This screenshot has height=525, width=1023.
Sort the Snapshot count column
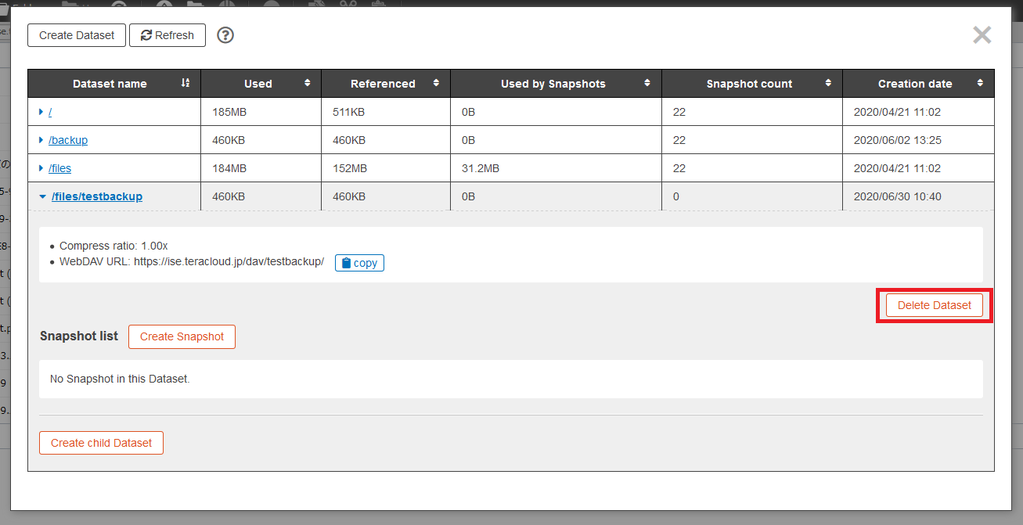[828, 84]
